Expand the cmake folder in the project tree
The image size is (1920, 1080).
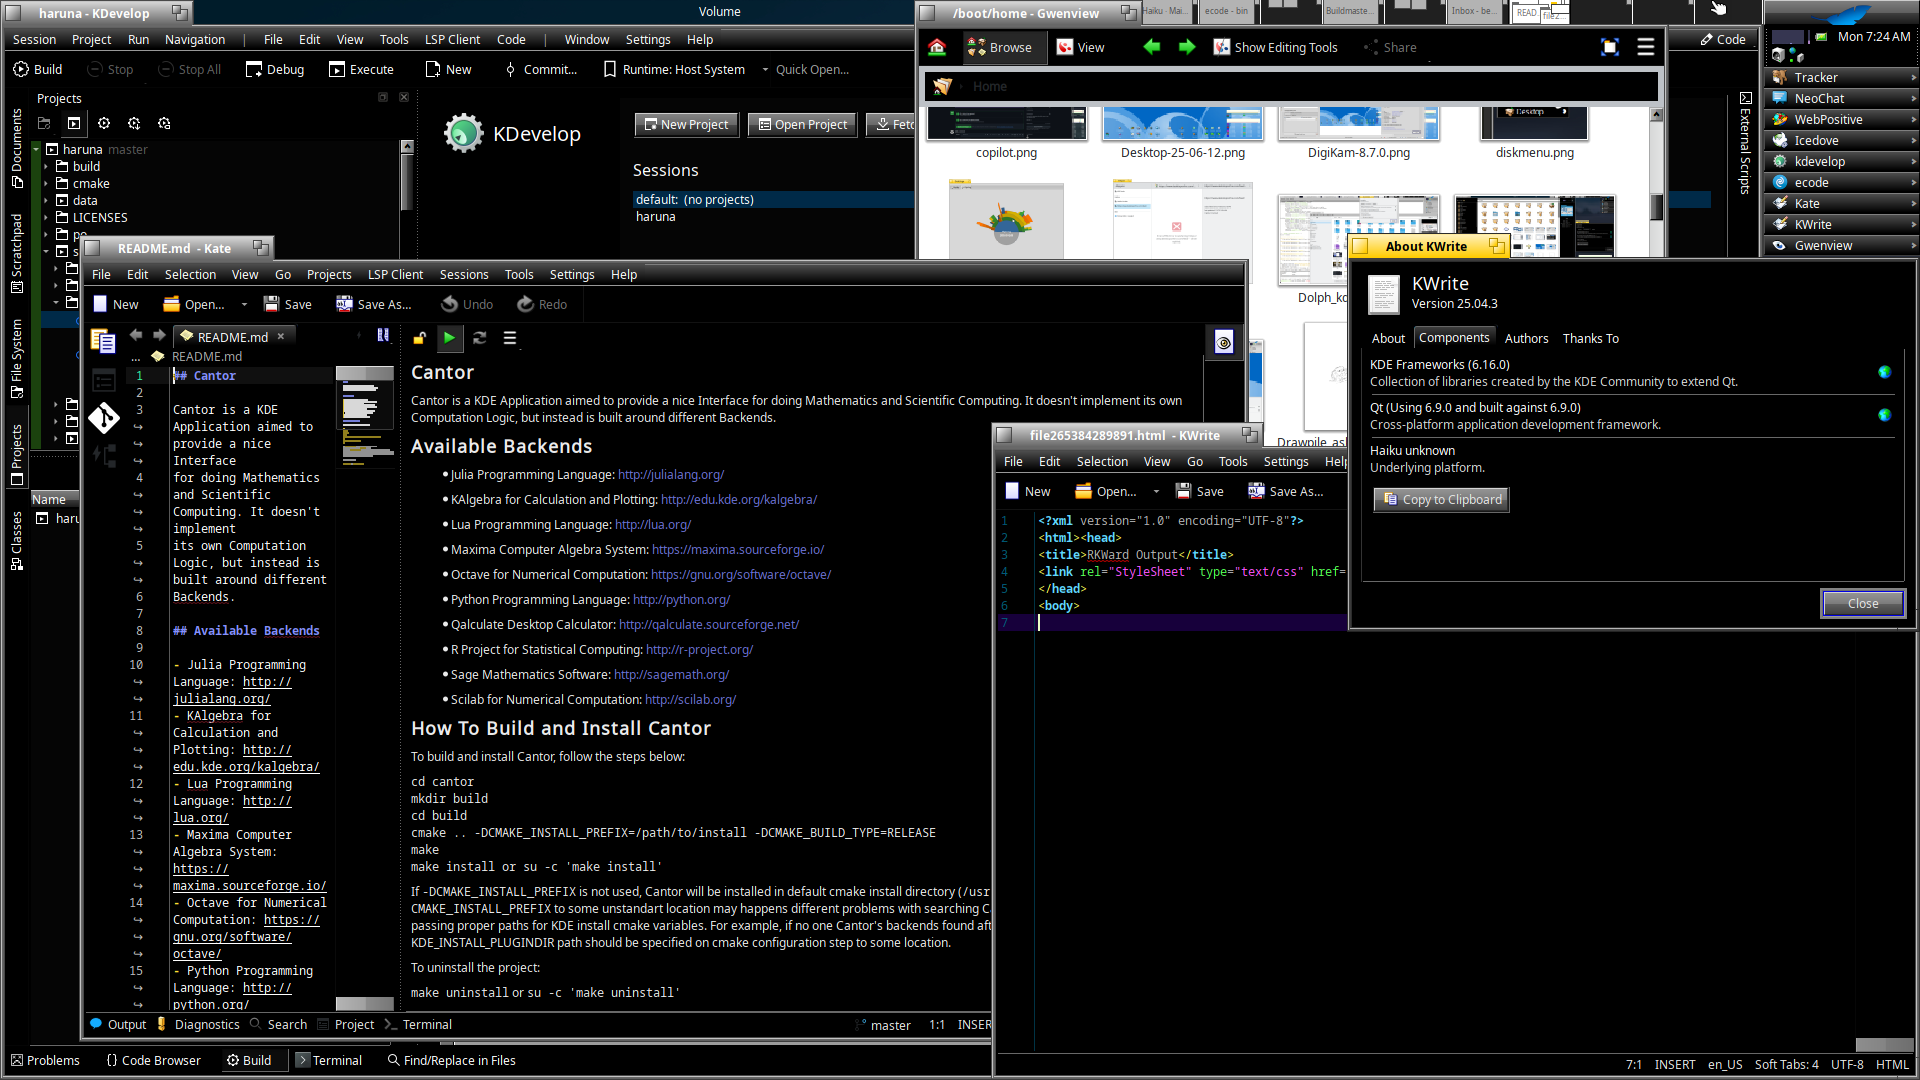(46, 184)
